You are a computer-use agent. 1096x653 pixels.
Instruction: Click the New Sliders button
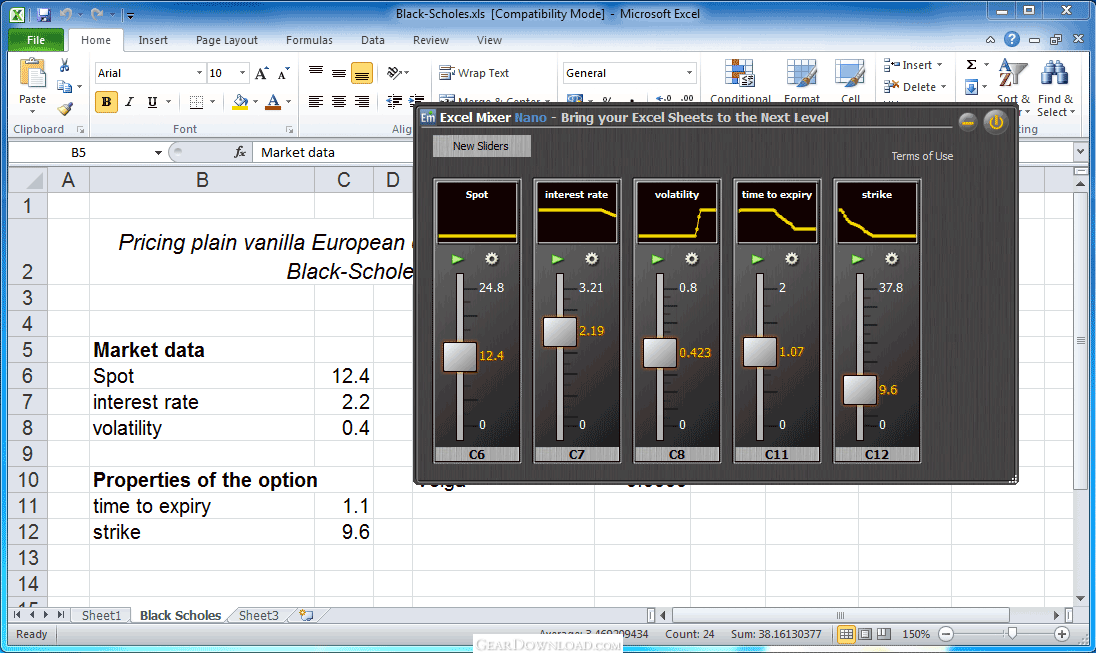coord(481,146)
